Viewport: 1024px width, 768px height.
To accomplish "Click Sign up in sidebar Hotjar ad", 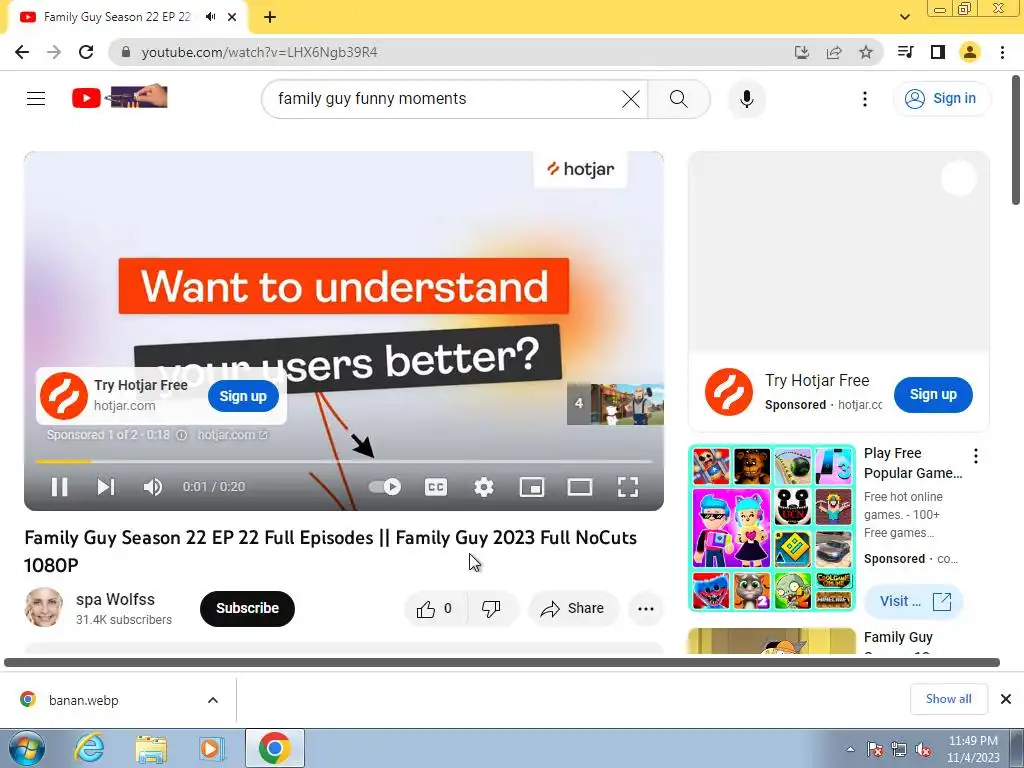I will click(x=933, y=394).
